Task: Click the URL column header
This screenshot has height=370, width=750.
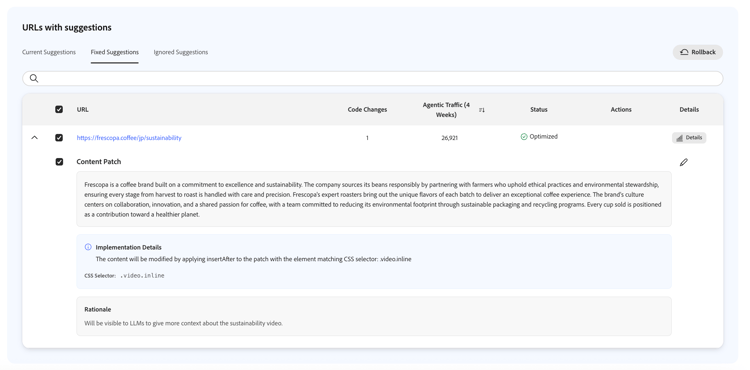Action: point(82,109)
